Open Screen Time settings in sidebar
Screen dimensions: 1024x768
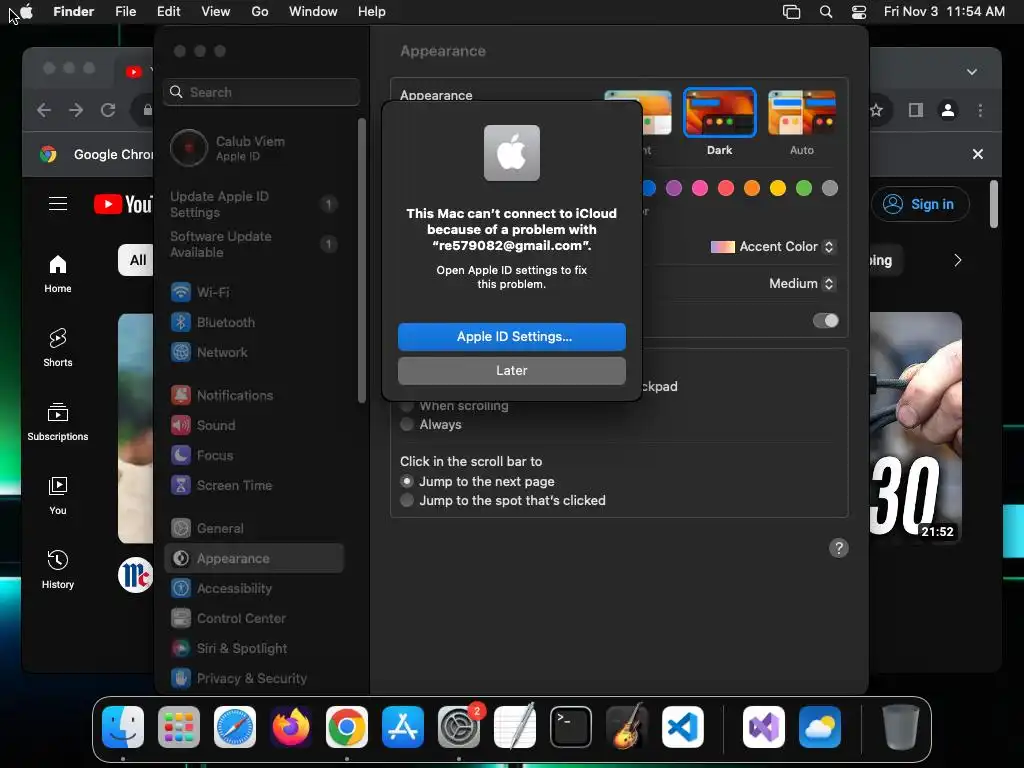coord(255,485)
